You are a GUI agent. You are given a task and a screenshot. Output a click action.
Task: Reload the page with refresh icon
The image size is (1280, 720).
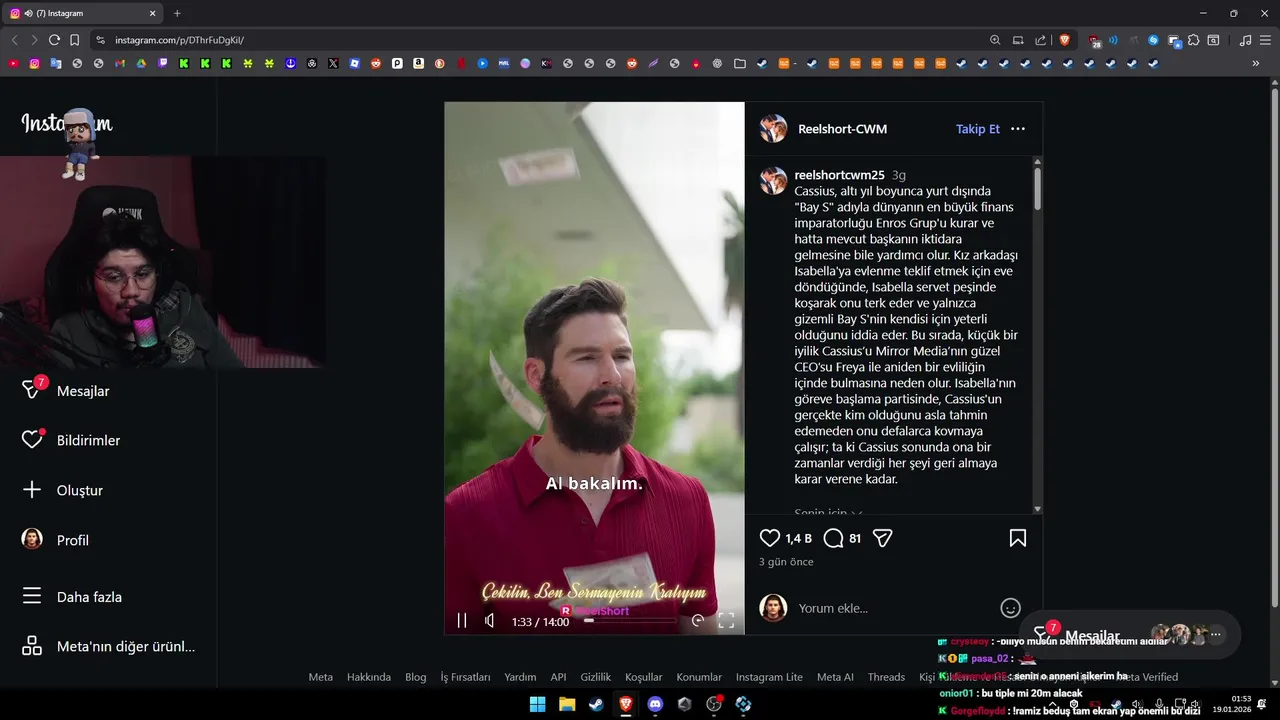tap(54, 40)
